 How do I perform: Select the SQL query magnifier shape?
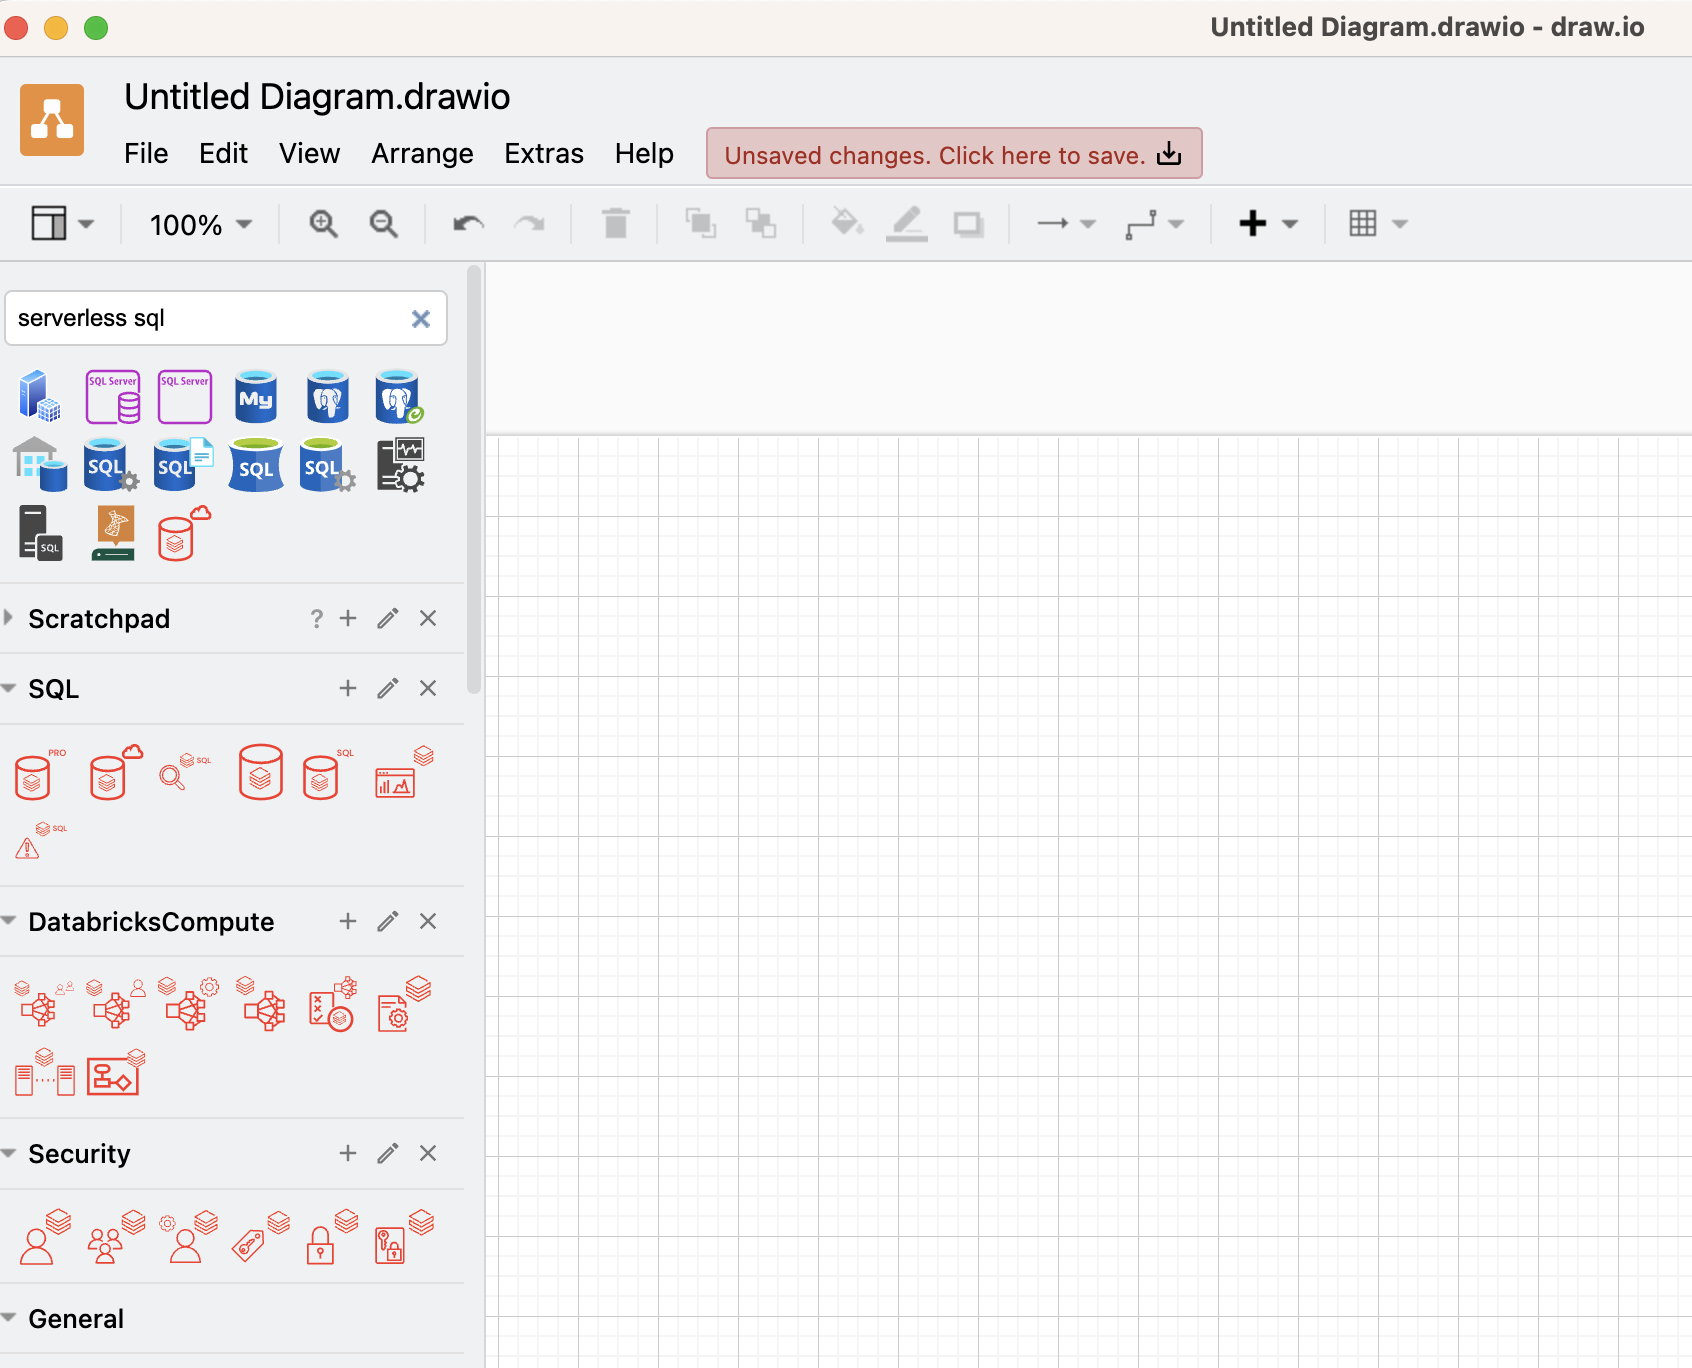[185, 772]
